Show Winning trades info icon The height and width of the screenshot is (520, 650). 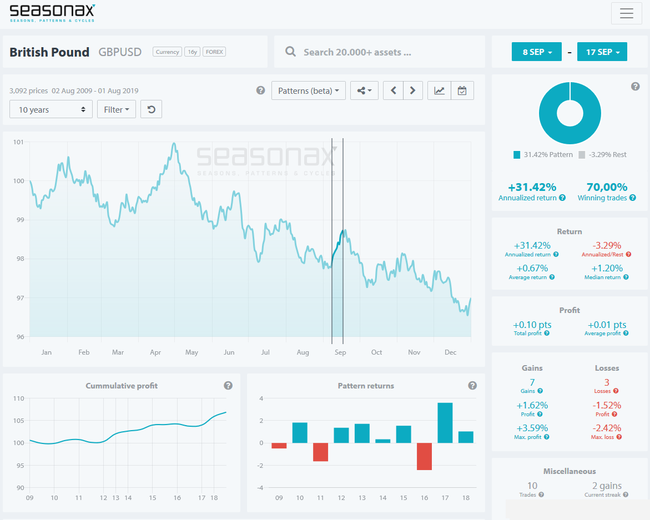[x=633, y=198]
